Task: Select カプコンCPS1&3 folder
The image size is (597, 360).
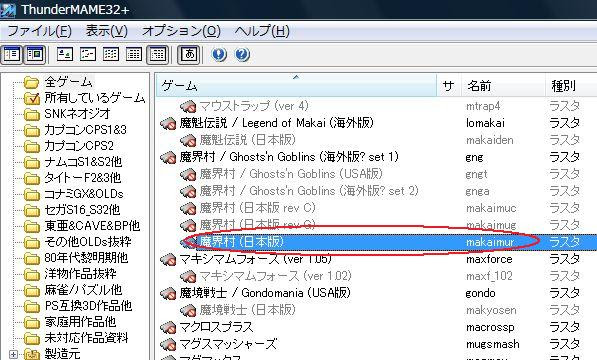Action: pyautogui.click(x=85, y=130)
